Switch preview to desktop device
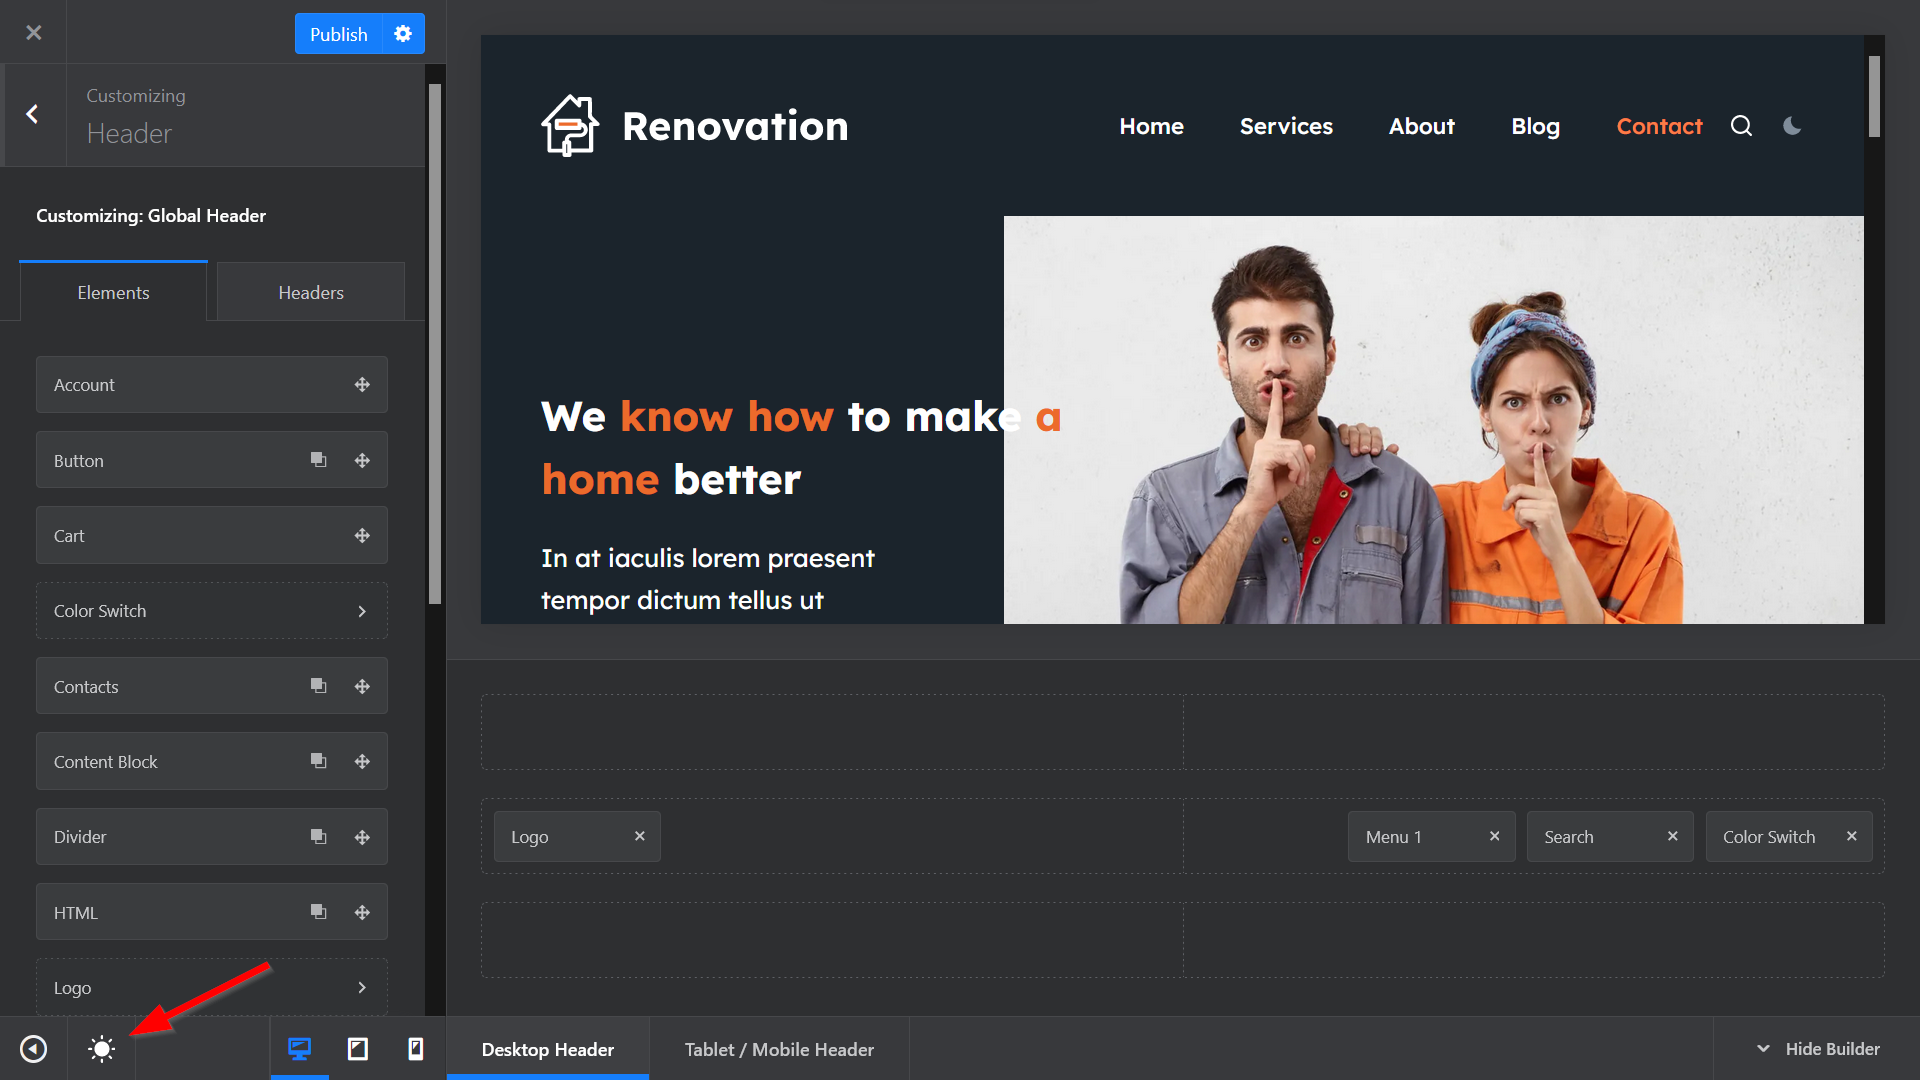Image resolution: width=1920 pixels, height=1080 pixels. 299,1049
